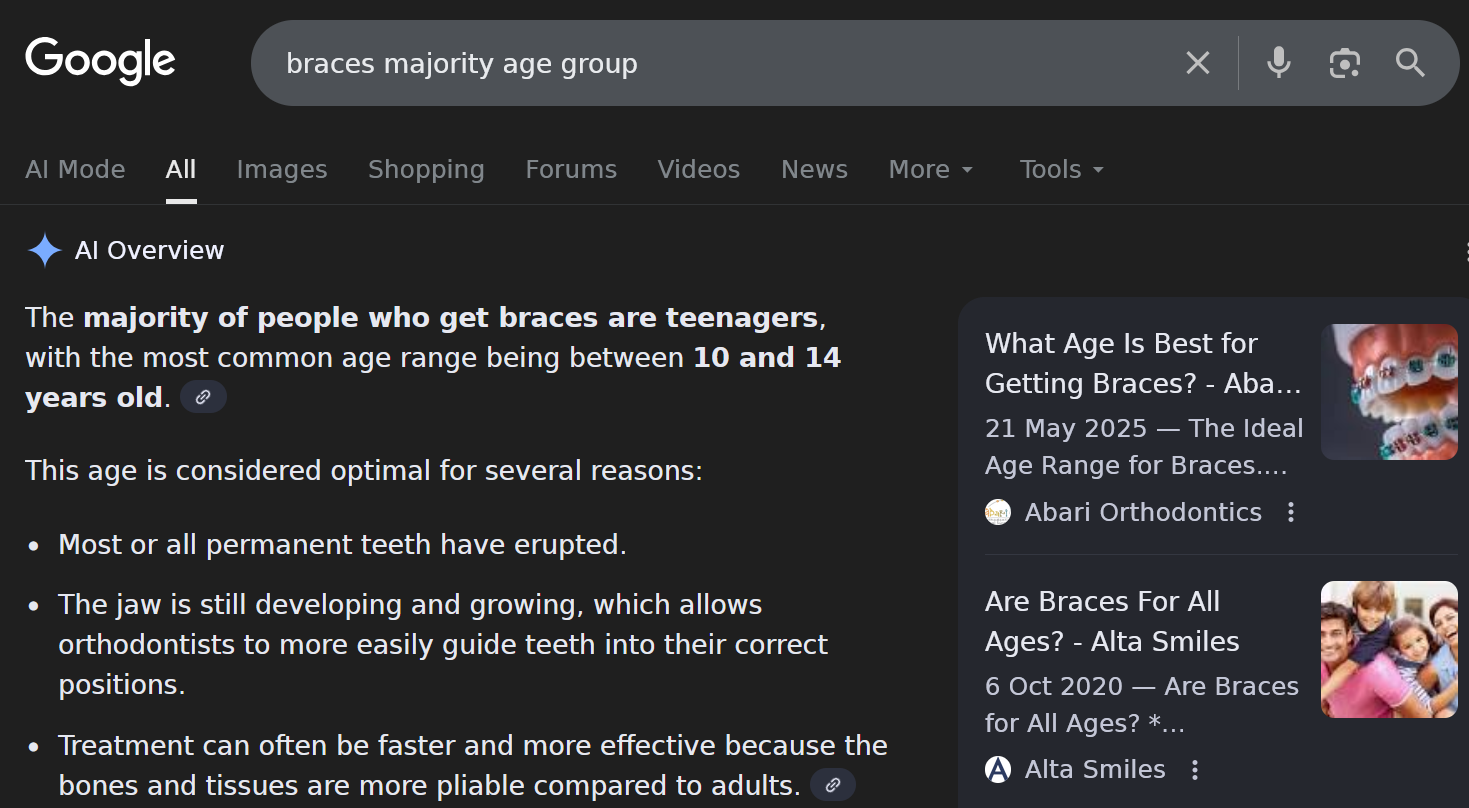The image size is (1469, 808).
Task: Open Google Lens image search
Action: pyautogui.click(x=1344, y=63)
